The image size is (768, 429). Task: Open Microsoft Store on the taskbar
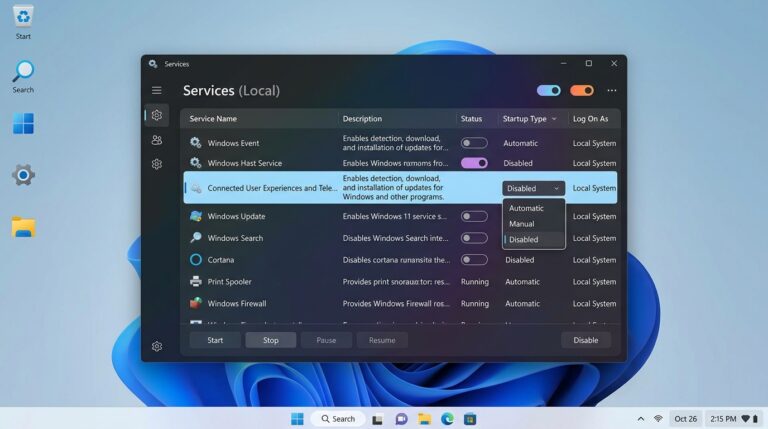pyautogui.click(x=470, y=419)
